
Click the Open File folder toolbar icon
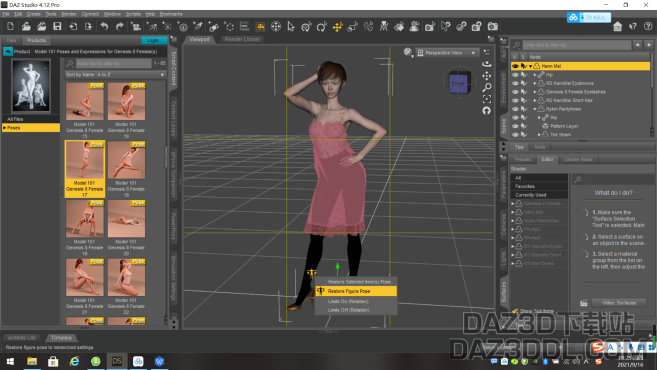(x=26, y=27)
